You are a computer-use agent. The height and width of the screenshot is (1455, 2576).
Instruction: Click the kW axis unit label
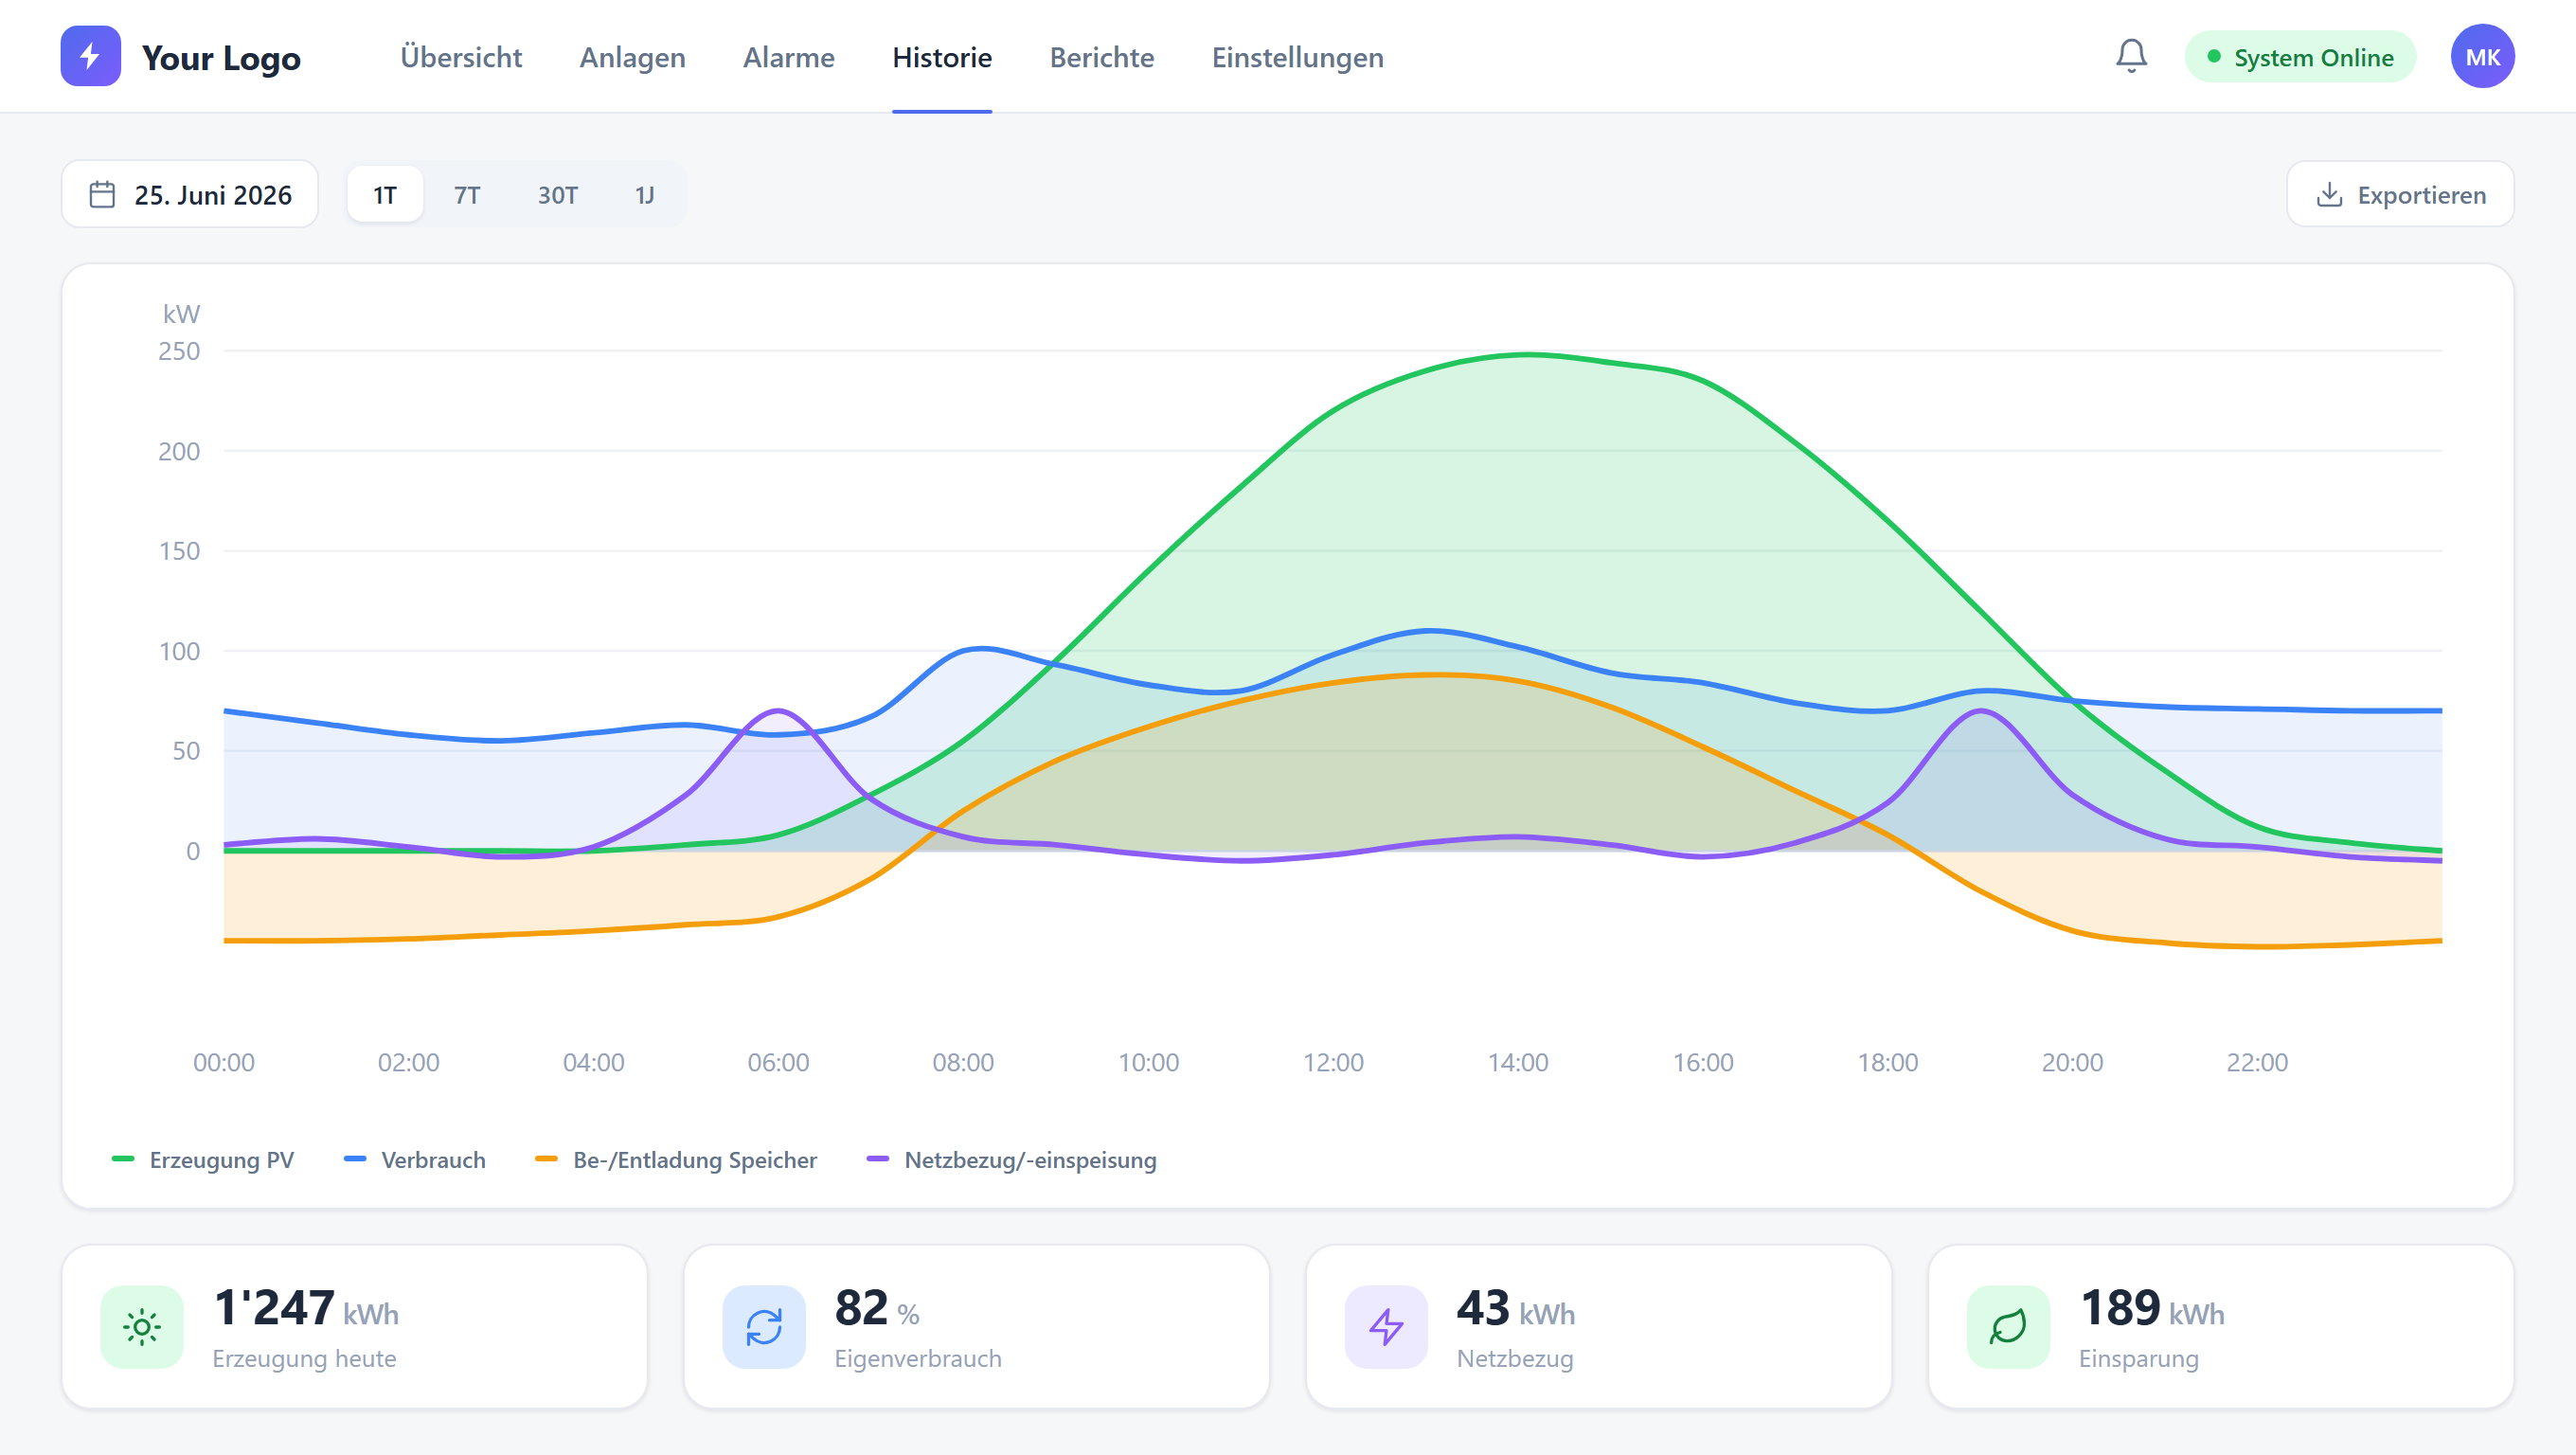(181, 314)
